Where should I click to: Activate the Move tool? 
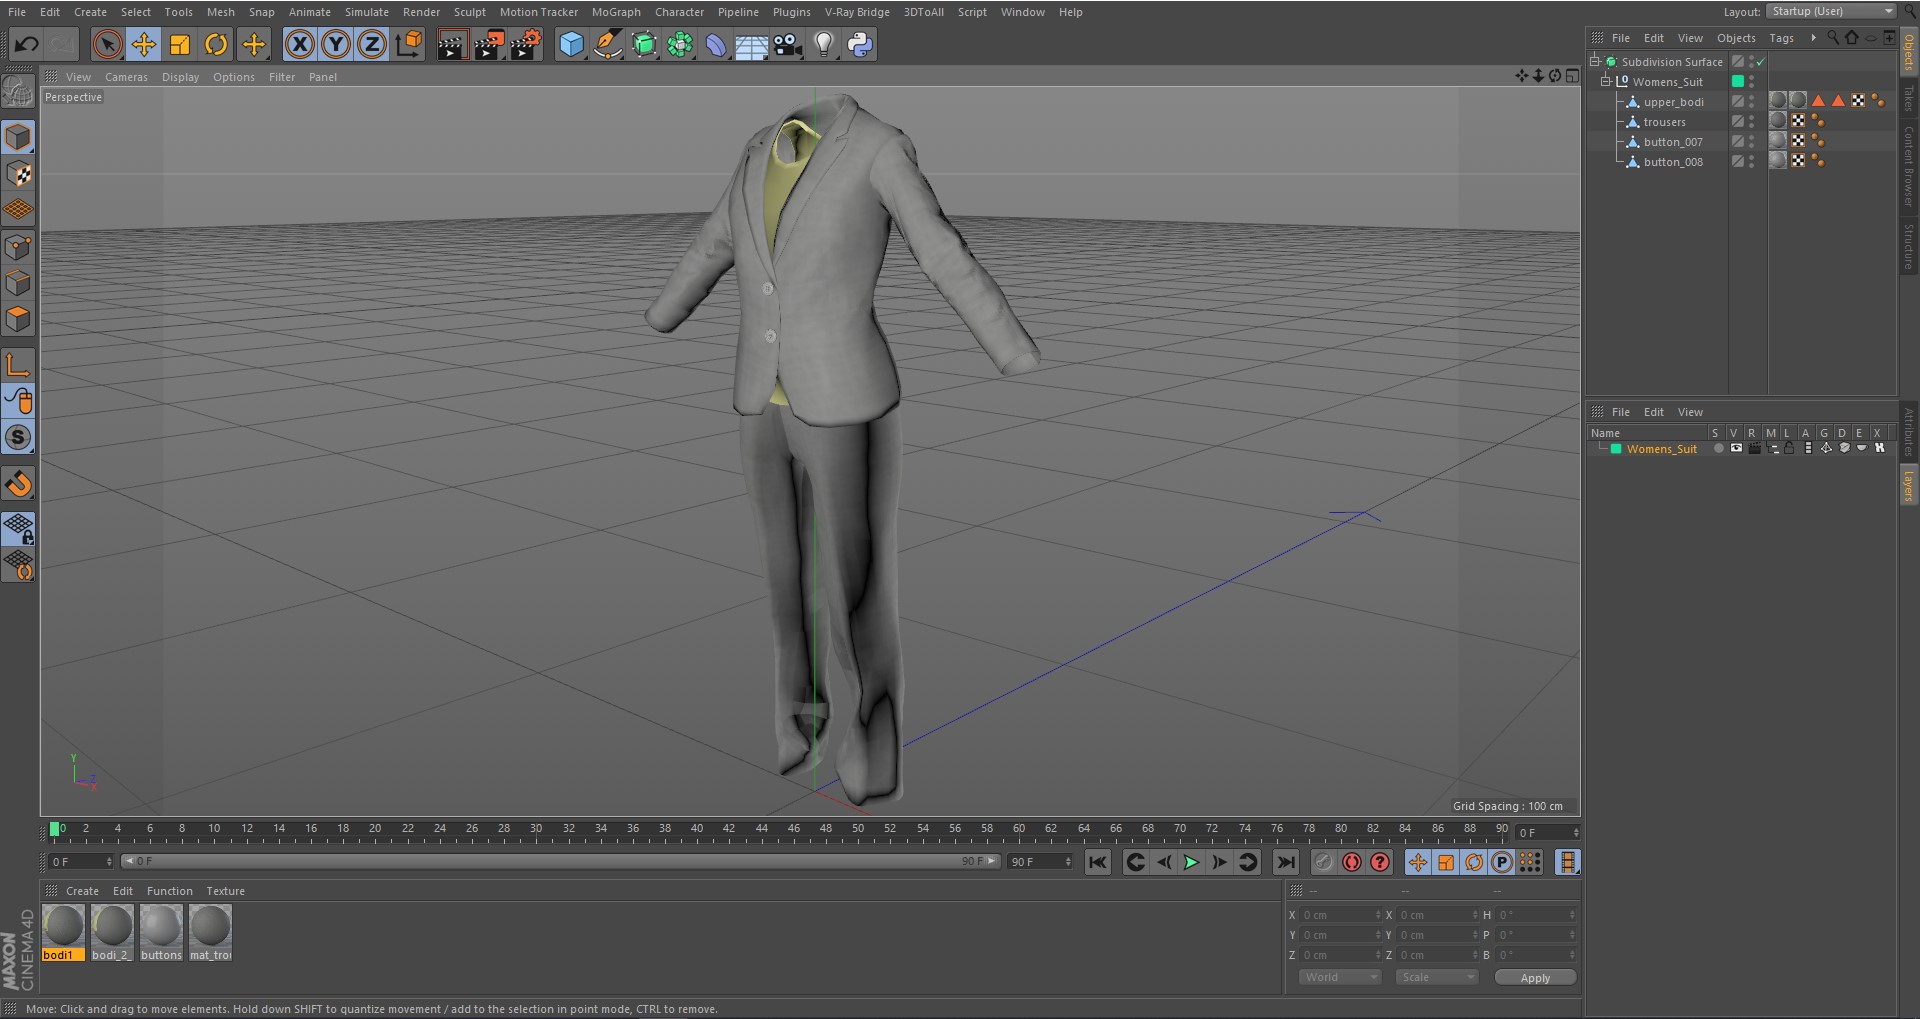[144, 44]
